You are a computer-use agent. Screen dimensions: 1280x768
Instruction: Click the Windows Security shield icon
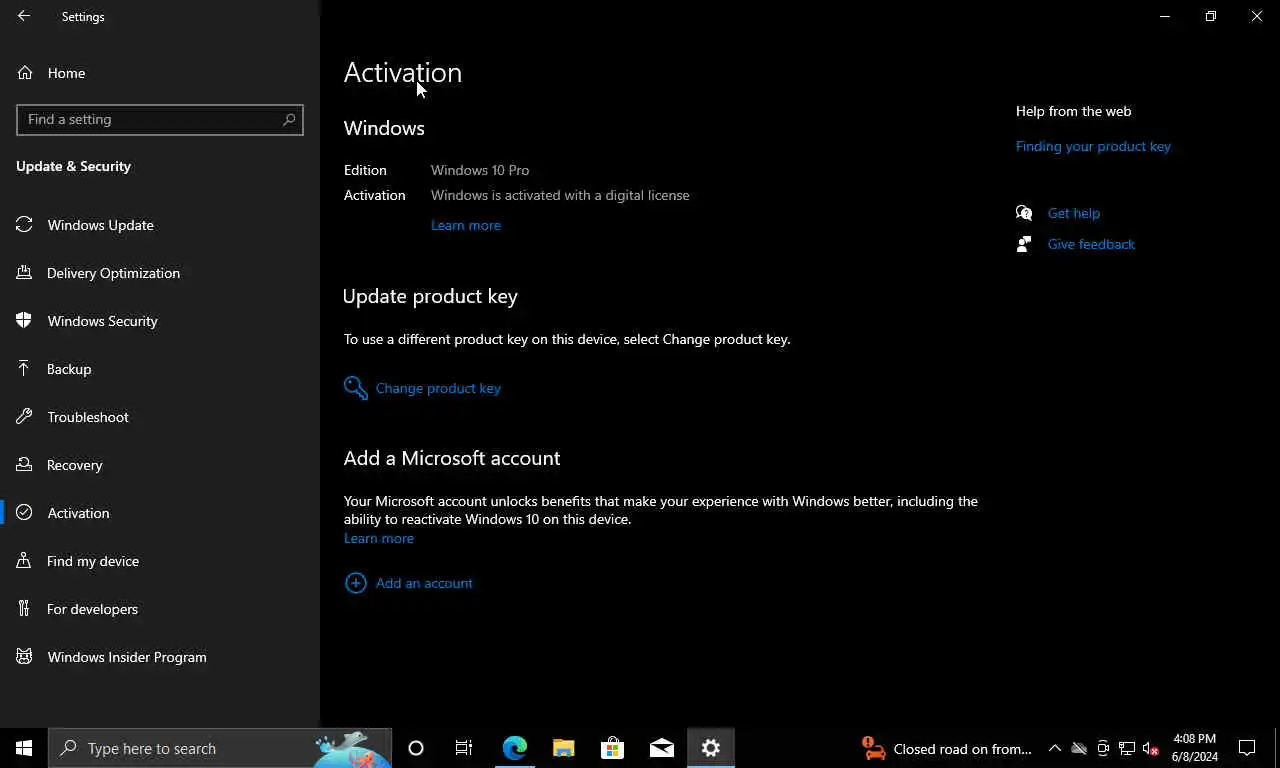pos(25,321)
